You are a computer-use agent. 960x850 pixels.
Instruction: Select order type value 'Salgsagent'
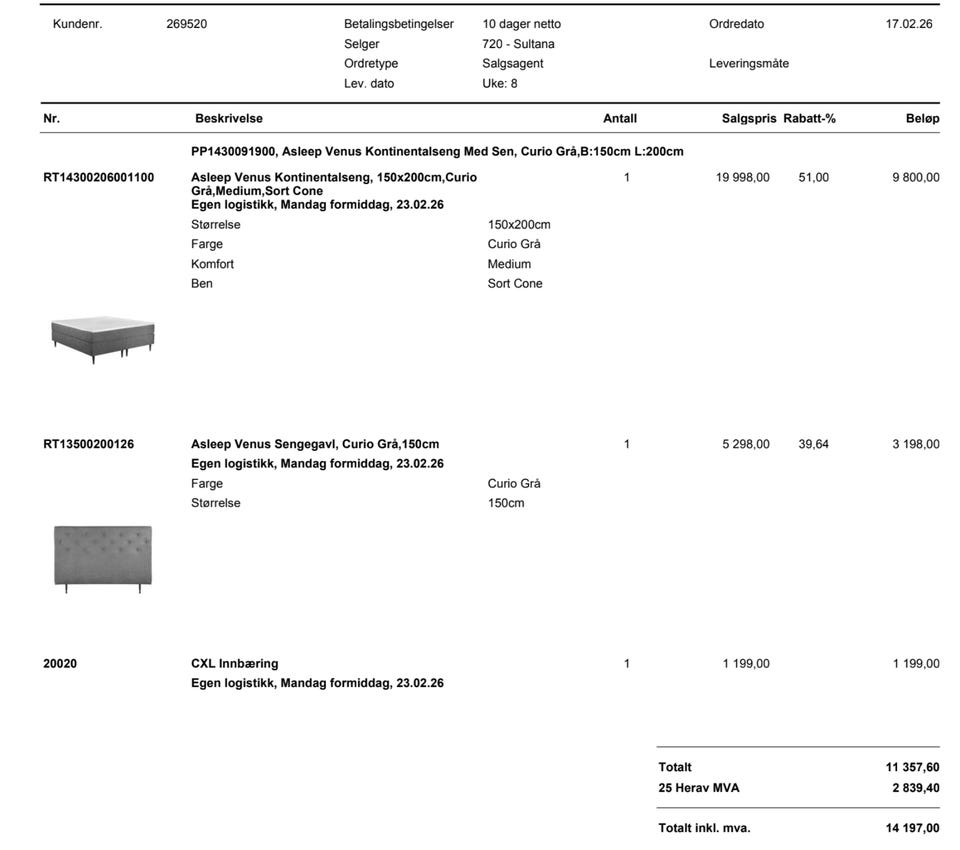(x=513, y=64)
